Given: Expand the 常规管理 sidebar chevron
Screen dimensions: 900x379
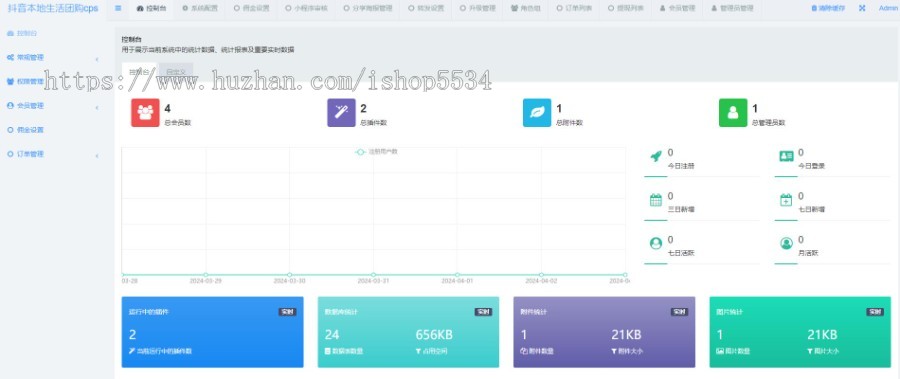Looking at the screenshot, I should point(96,59).
